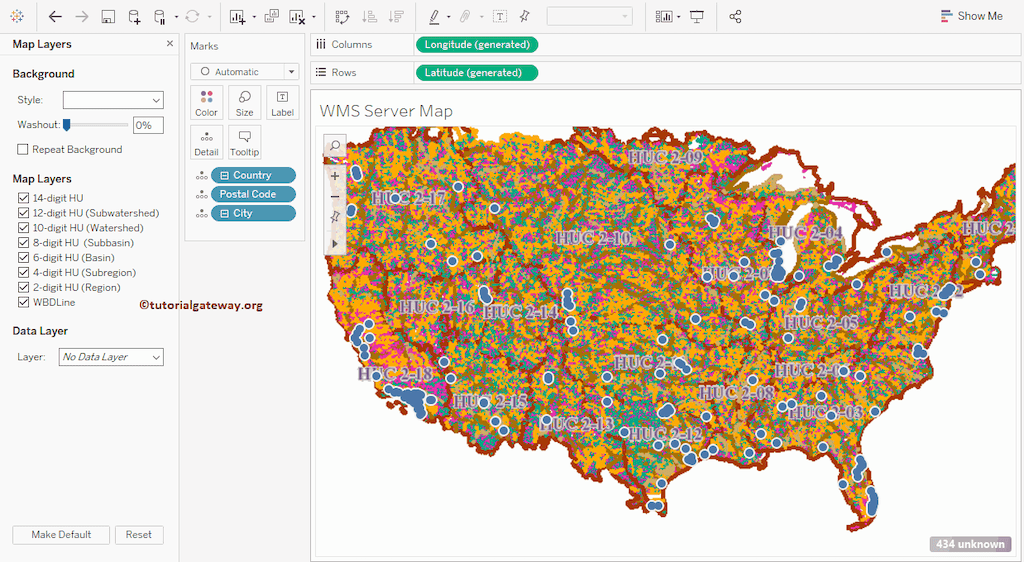Open the Show Me panel
Image resolution: width=1024 pixels, height=562 pixels.
(x=971, y=16)
